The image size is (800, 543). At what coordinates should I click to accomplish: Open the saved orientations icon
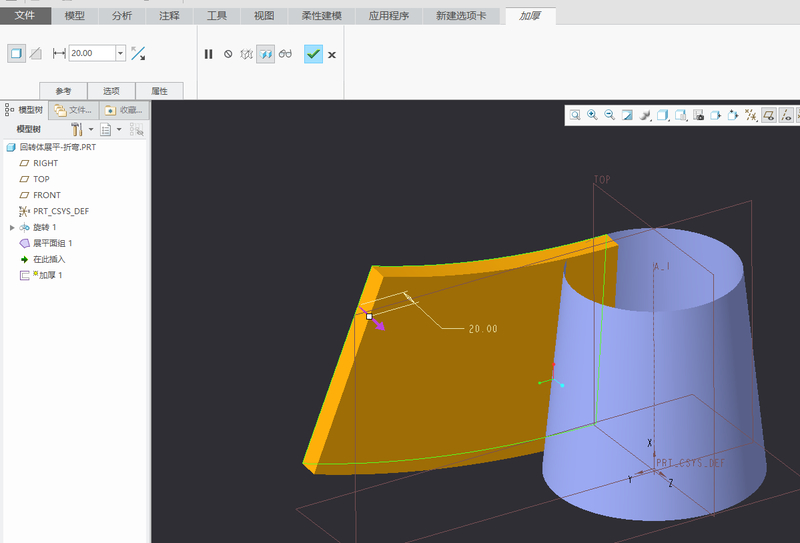coord(681,115)
